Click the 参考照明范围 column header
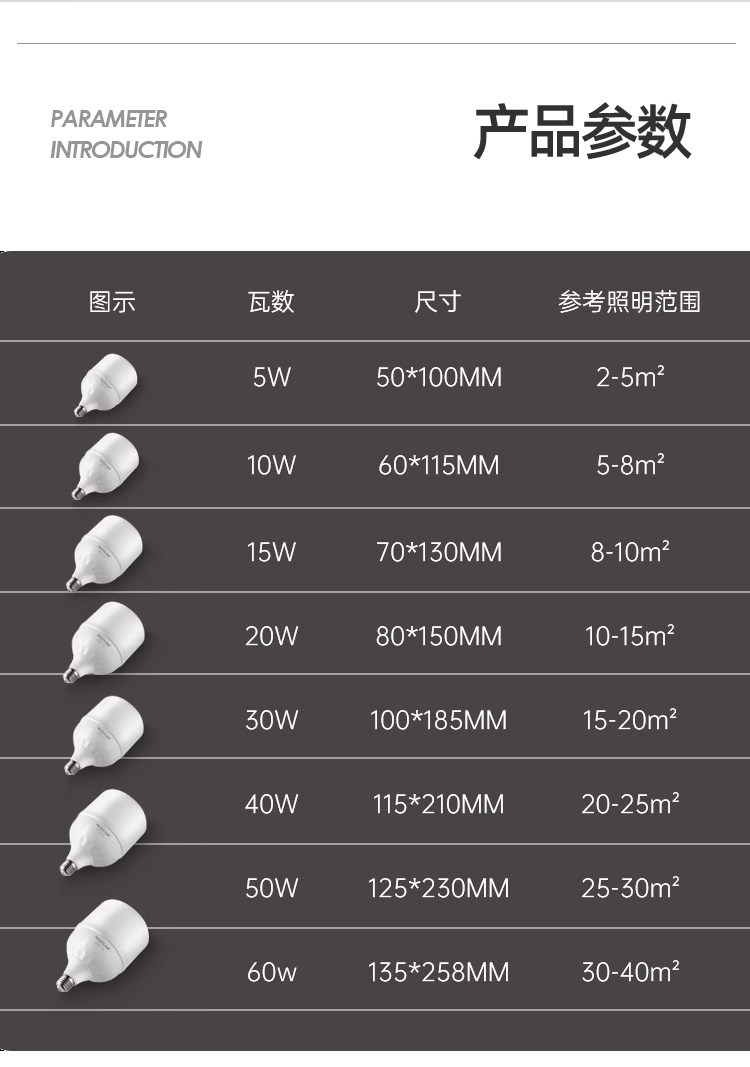 (x=630, y=302)
